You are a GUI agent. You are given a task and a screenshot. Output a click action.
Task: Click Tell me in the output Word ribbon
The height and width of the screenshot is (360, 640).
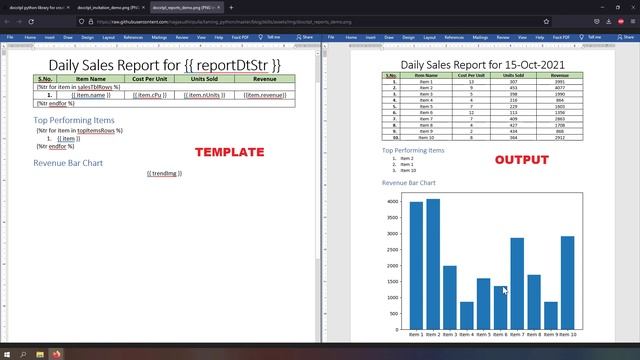coord(590,37)
